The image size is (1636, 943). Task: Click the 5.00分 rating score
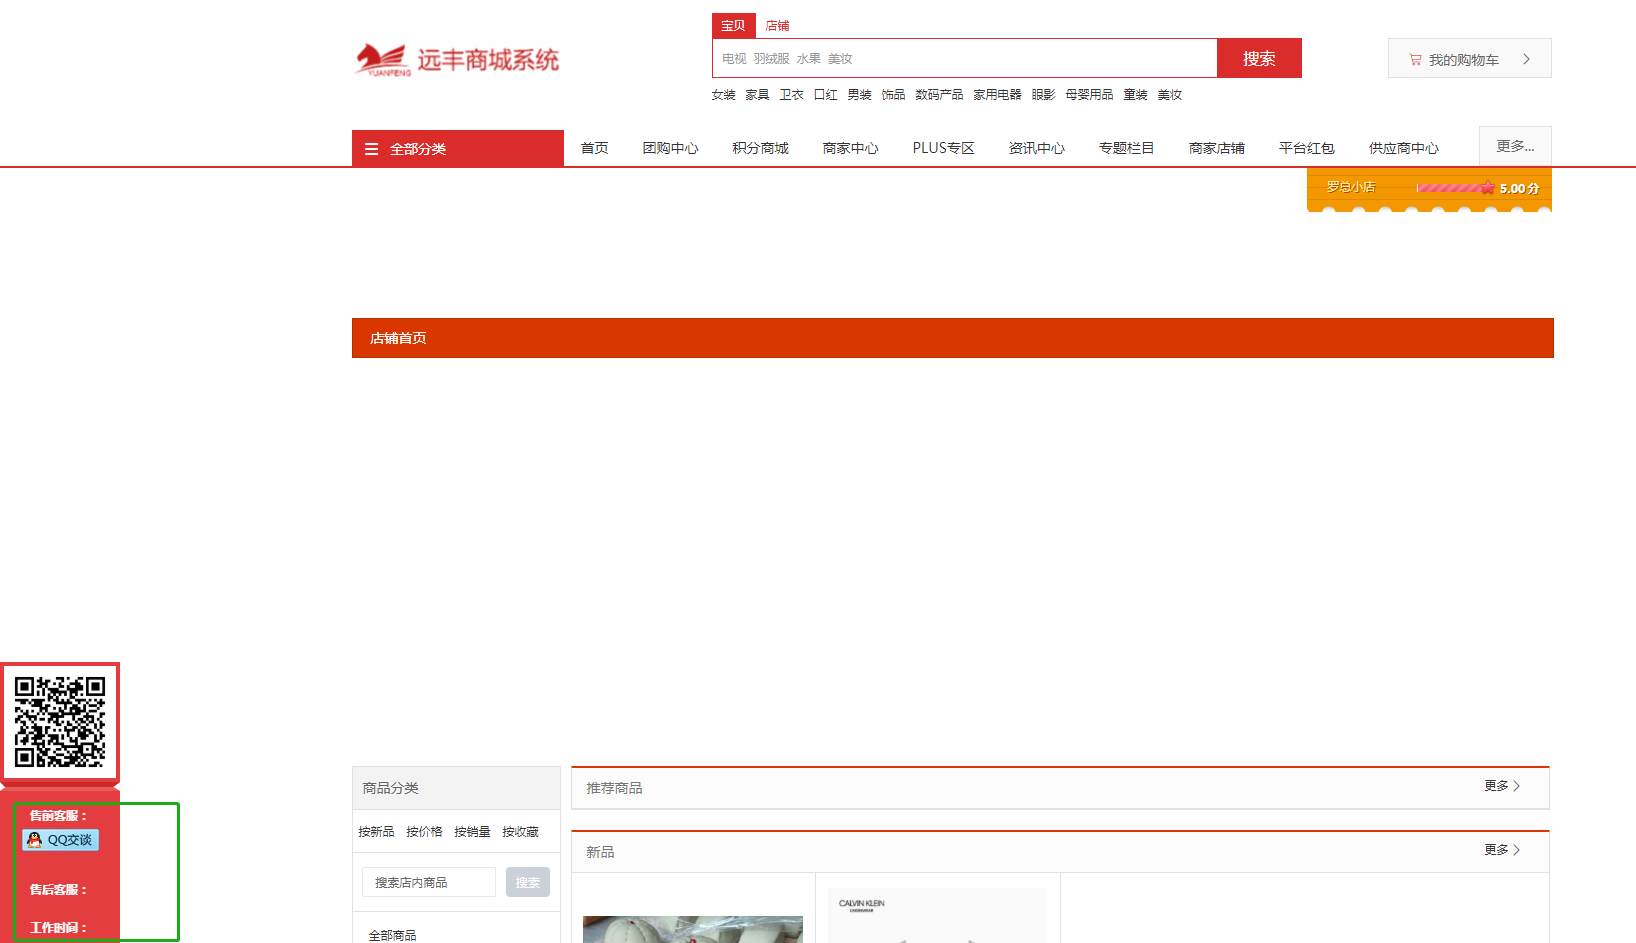point(1519,188)
